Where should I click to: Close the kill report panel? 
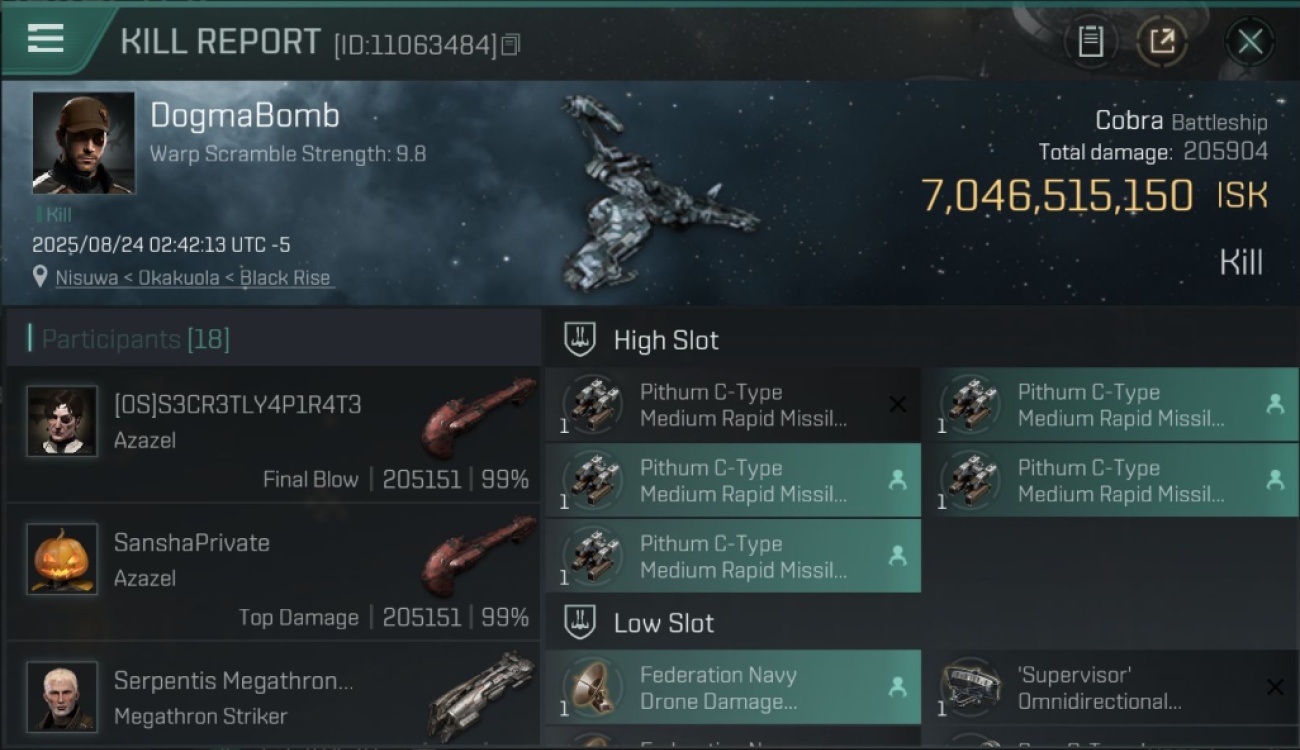(1249, 41)
